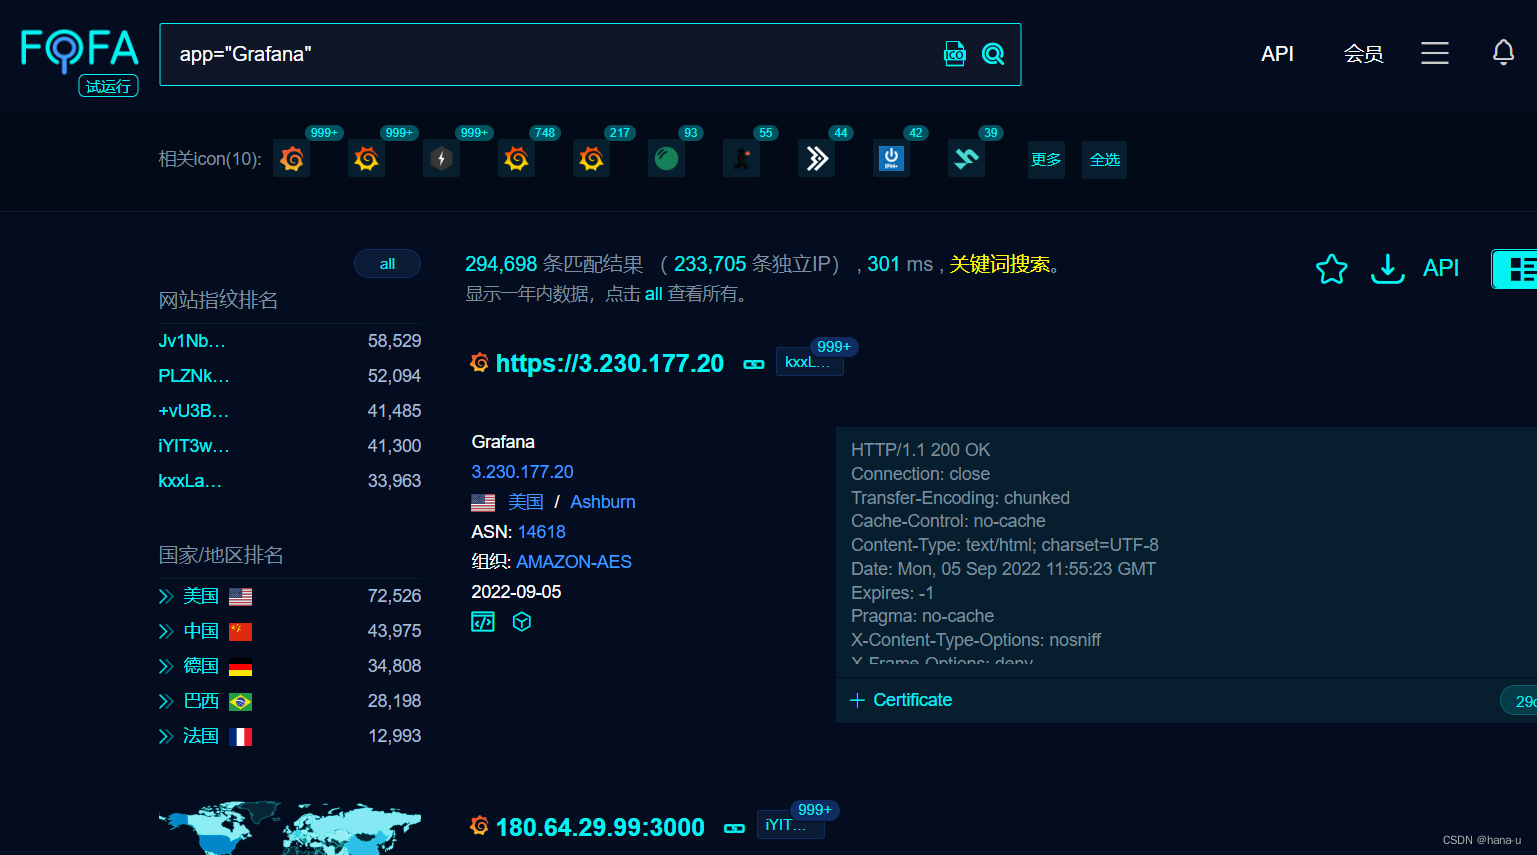This screenshot has height=855, width=1537.
Task: Click the Brazil flag next to 28,198
Action: coord(240,702)
